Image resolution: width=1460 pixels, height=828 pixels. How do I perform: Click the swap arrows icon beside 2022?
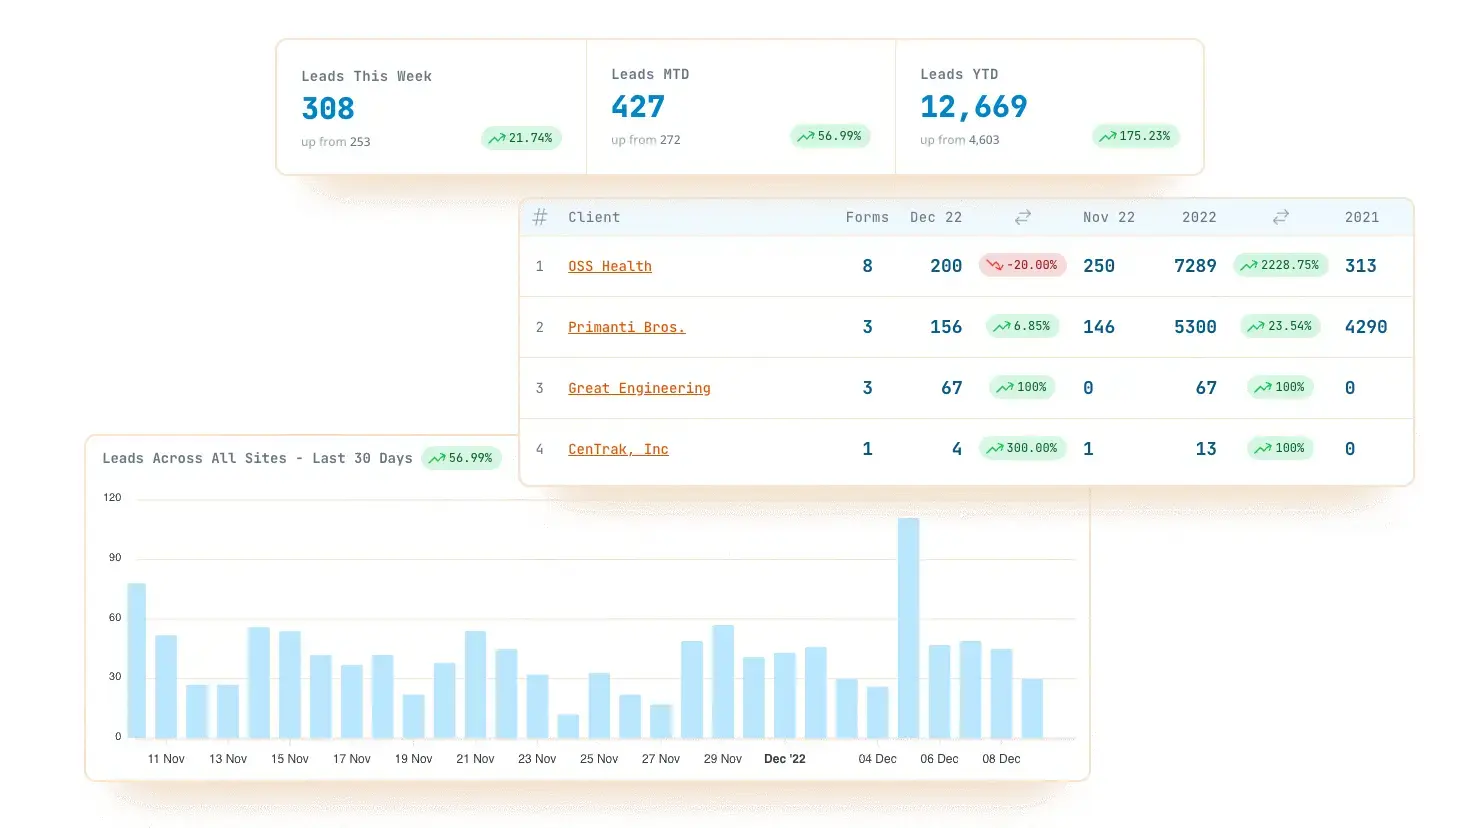point(1280,217)
